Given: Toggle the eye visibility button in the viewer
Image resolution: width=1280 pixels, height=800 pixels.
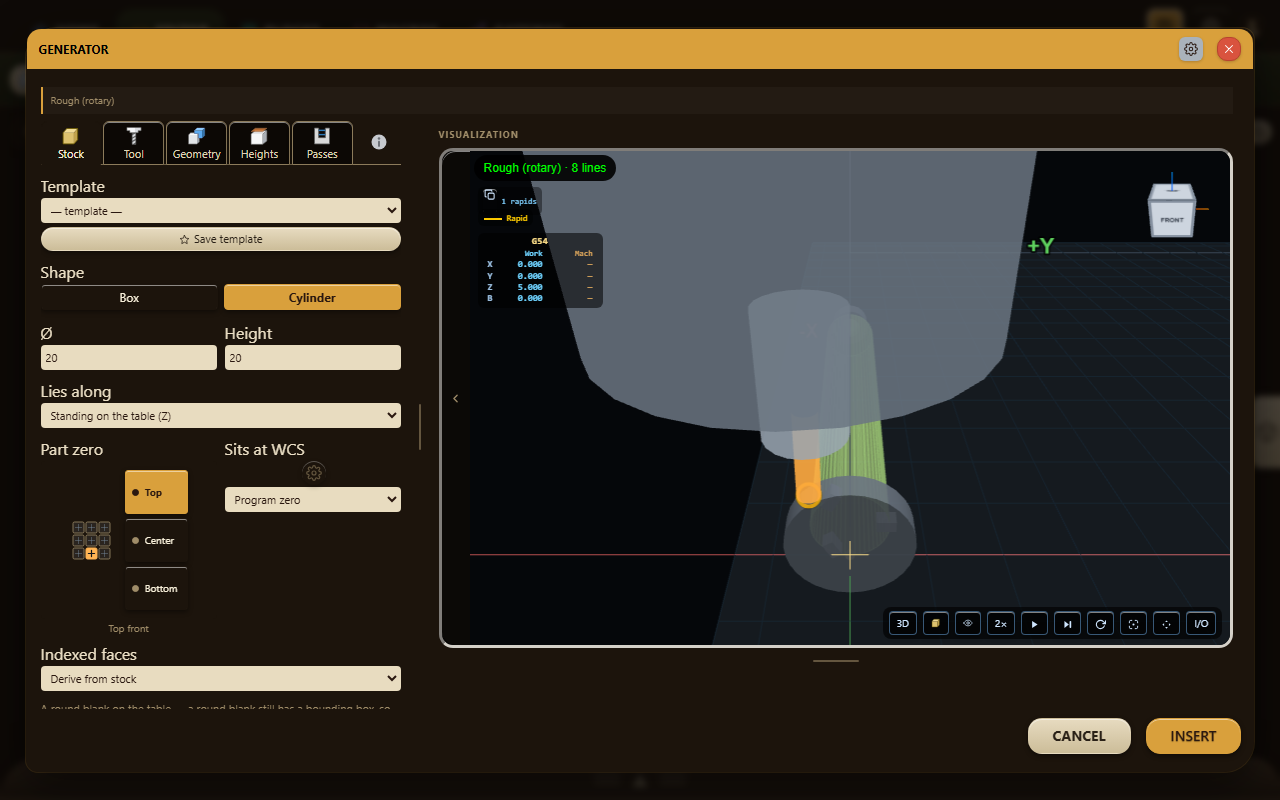Looking at the screenshot, I should (968, 623).
